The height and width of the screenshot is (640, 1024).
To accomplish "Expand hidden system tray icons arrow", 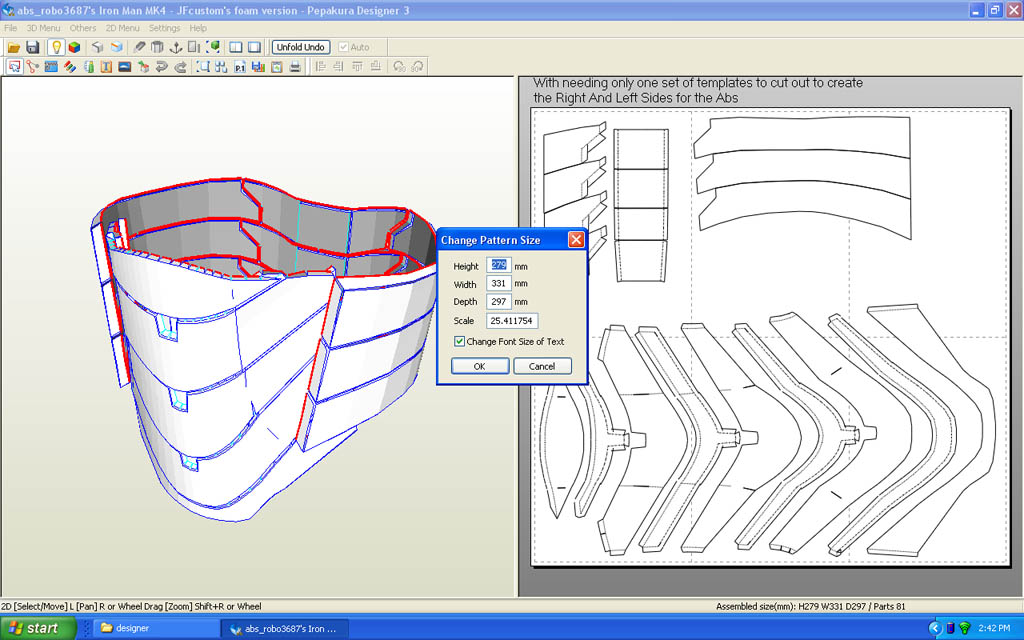I will pyautogui.click(x=935, y=628).
